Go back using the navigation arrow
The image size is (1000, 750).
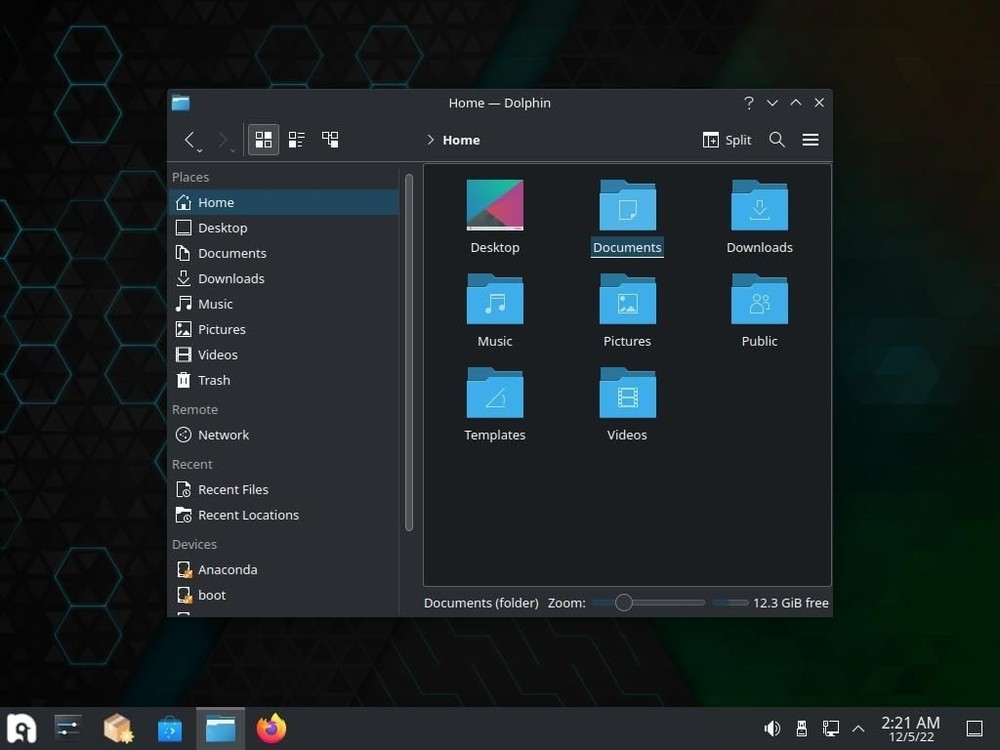[x=191, y=139]
